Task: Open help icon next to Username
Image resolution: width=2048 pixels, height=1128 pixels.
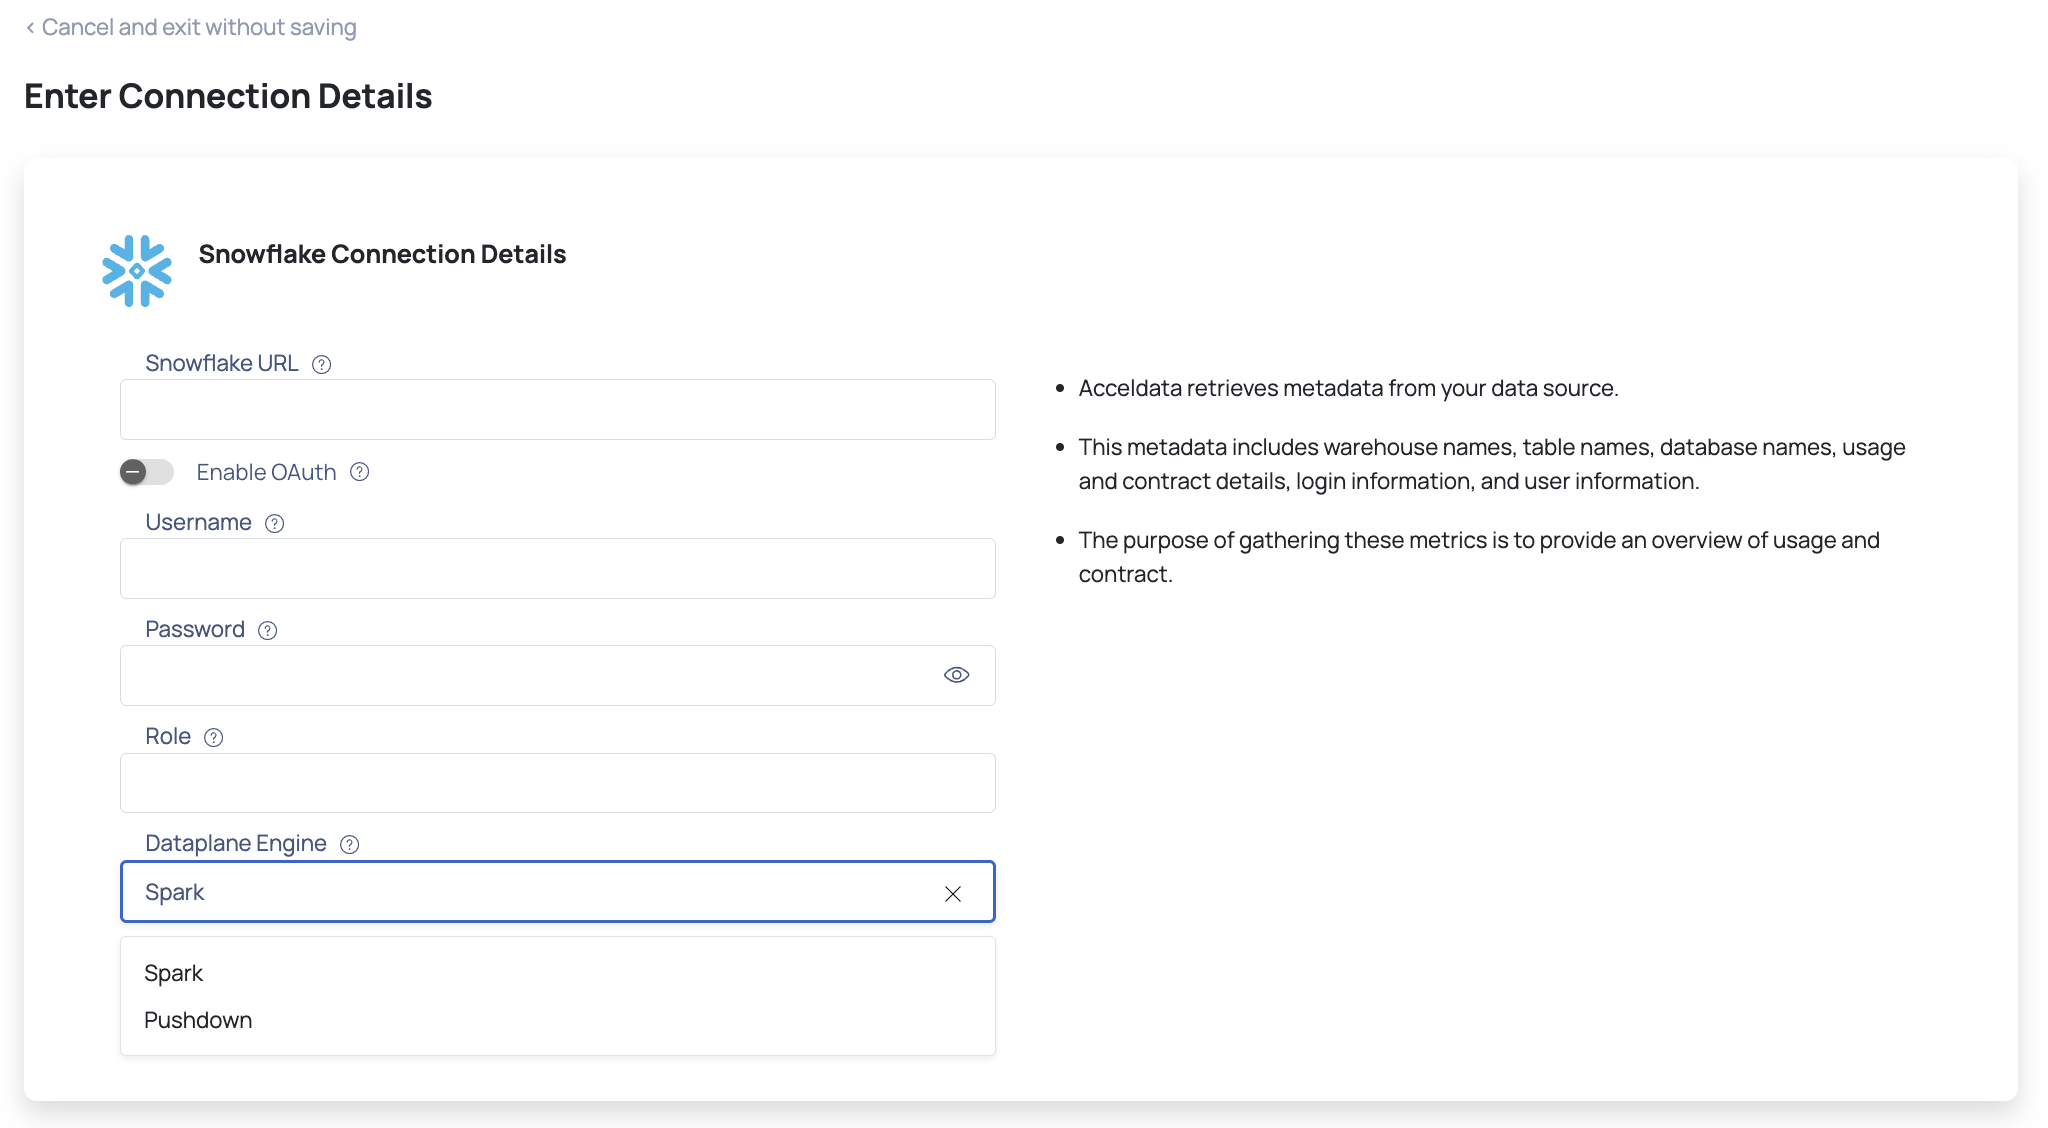Action: 274,523
